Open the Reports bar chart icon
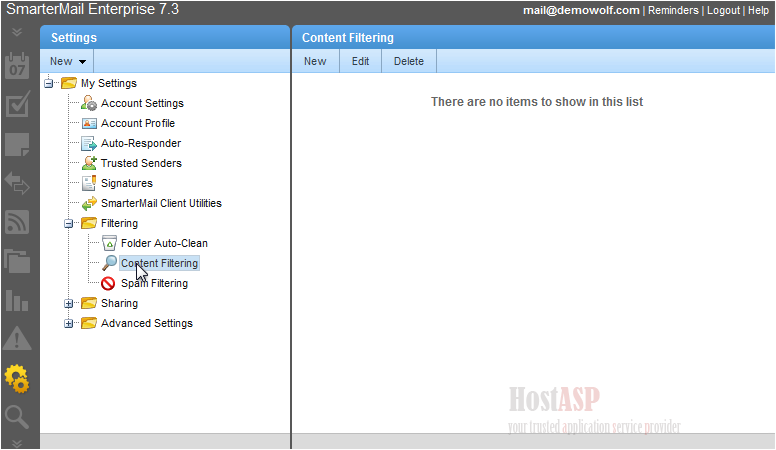776x450 pixels. 17,300
